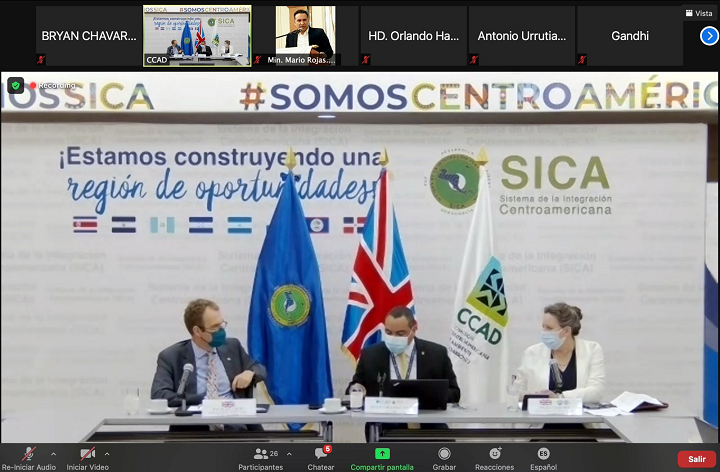Click muted mic icon on BRYAN CHAVAR tile
The image size is (720, 472).
coord(41,59)
